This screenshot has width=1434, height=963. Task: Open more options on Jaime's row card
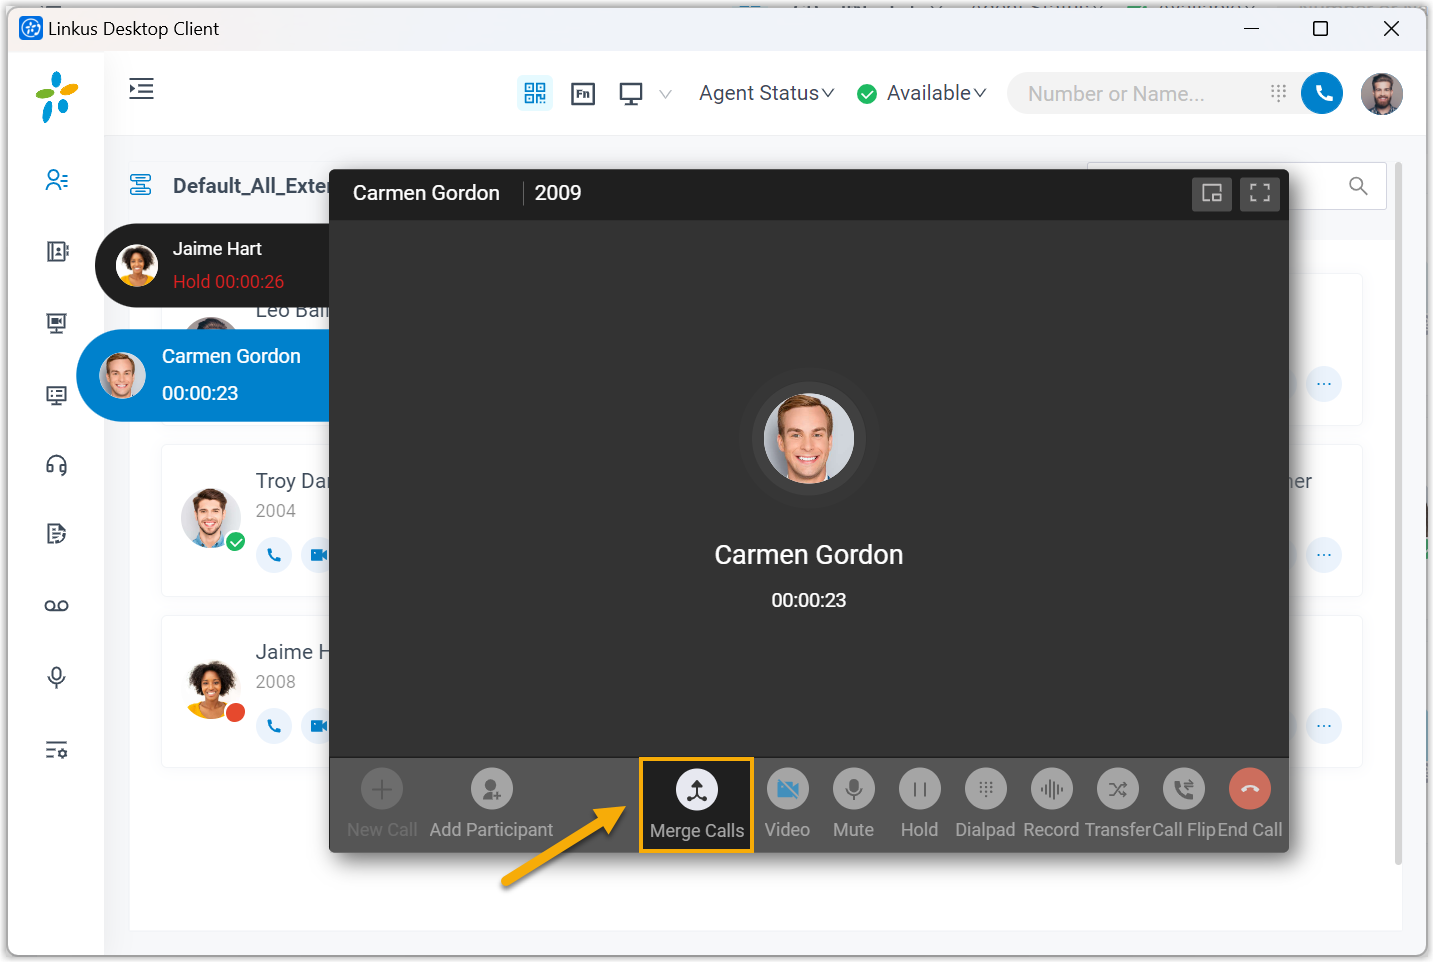coord(1324,726)
